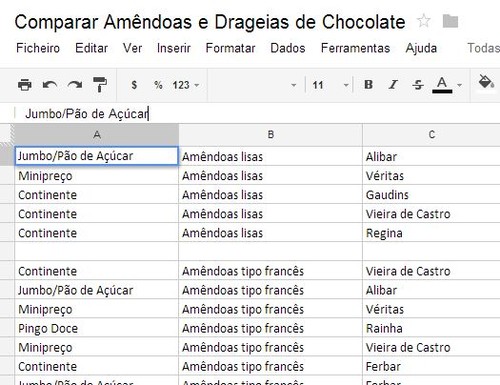Format as currency with dollar icon
500x385 pixels.
click(x=134, y=85)
